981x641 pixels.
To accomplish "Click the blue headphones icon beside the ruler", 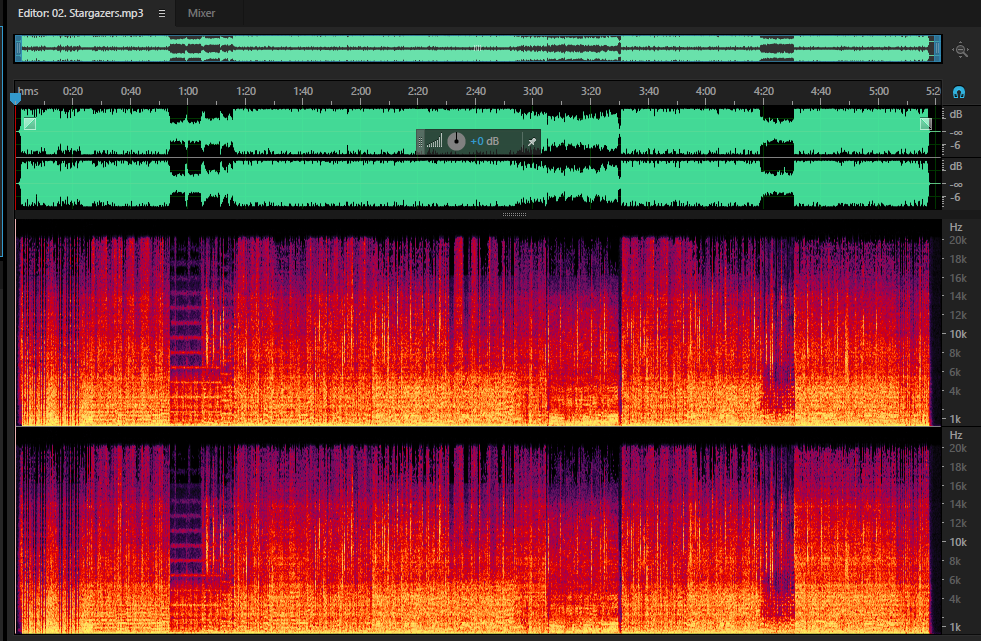I will (958, 93).
